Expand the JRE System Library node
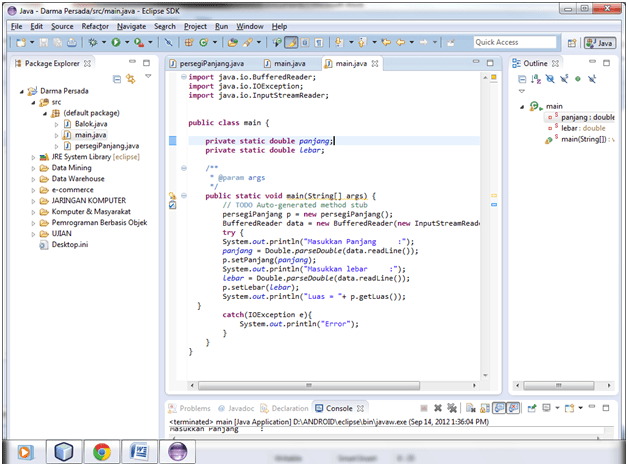This screenshot has width=628, height=466. tap(33, 157)
